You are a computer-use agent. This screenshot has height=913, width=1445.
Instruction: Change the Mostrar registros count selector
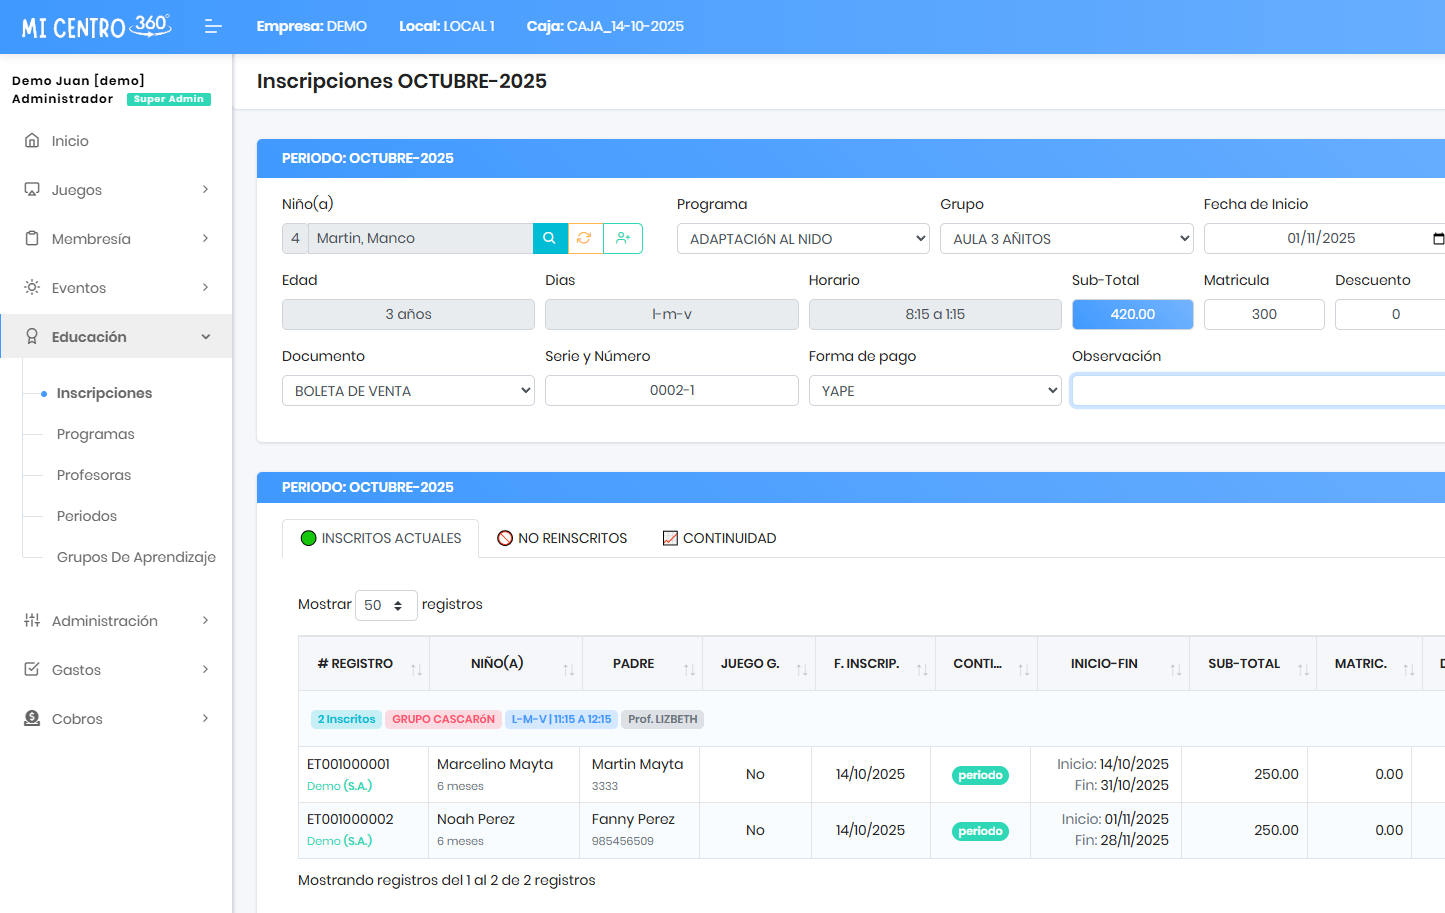click(385, 605)
